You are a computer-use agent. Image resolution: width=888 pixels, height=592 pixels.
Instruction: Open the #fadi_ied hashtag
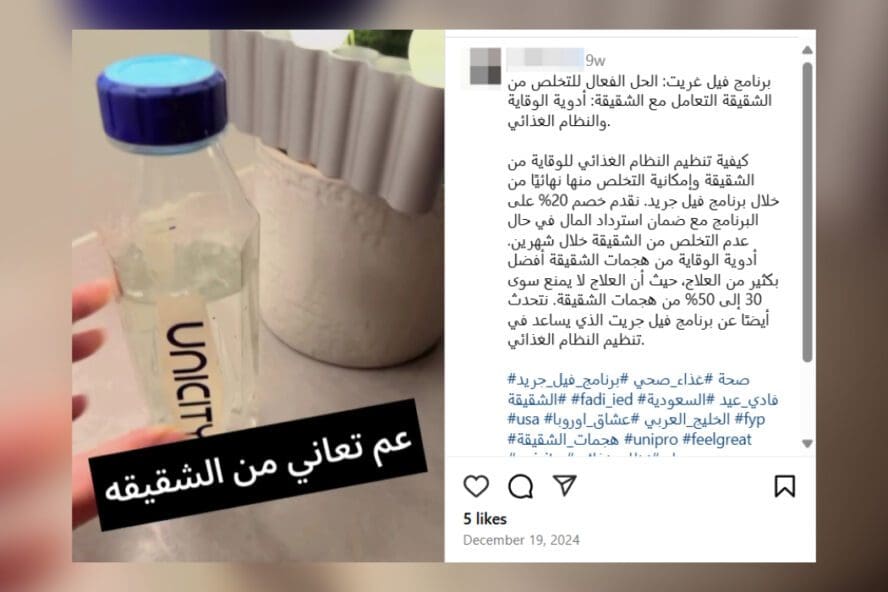click(x=601, y=400)
